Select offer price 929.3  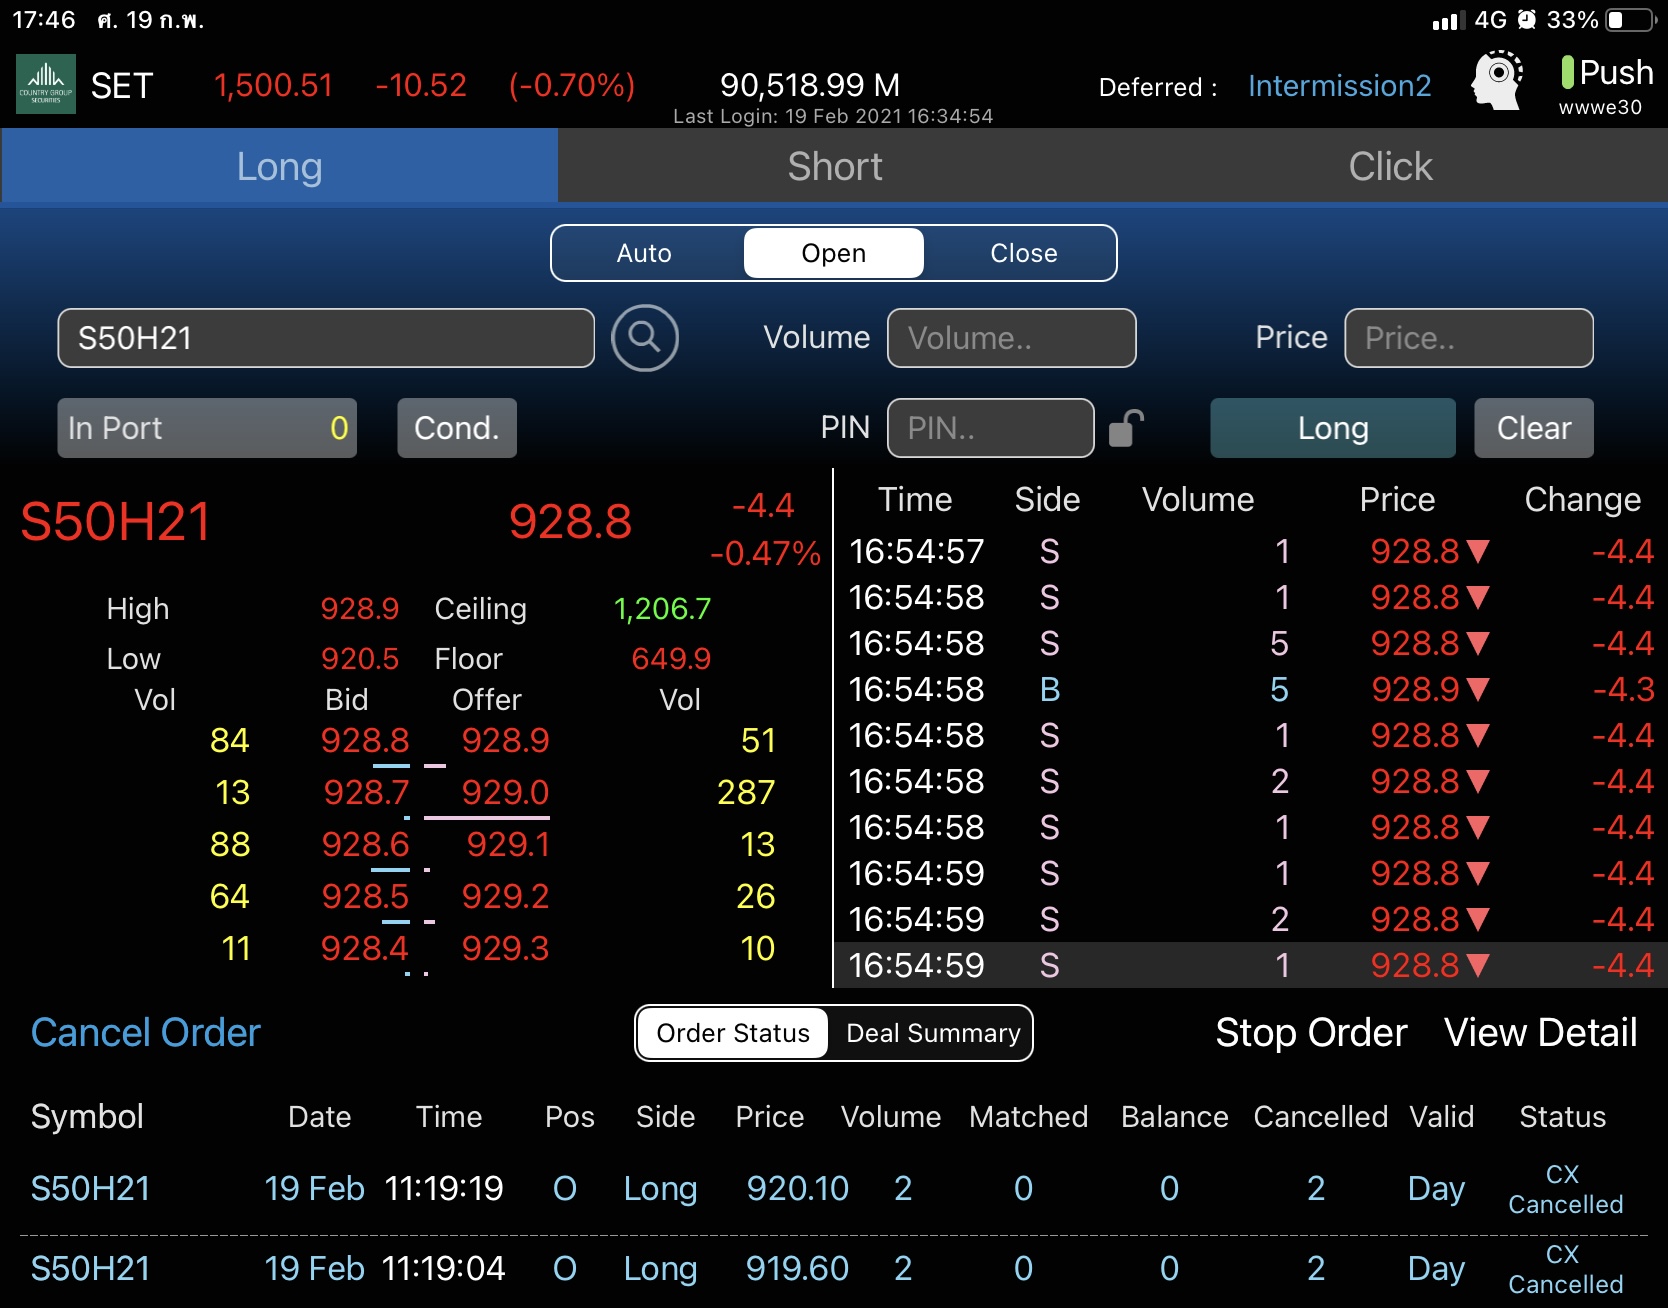pos(505,948)
